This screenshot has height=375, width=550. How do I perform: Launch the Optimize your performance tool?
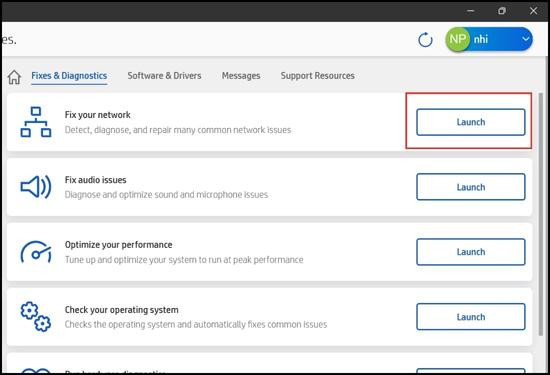471,252
